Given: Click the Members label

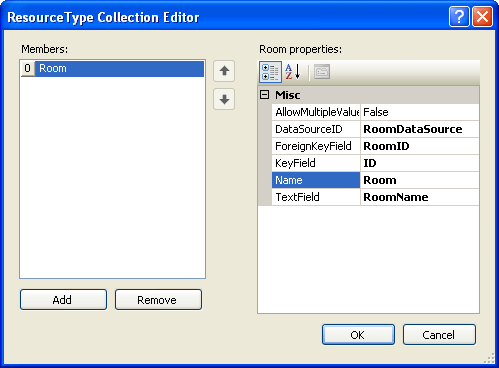Looking at the screenshot, I should 45,49.
